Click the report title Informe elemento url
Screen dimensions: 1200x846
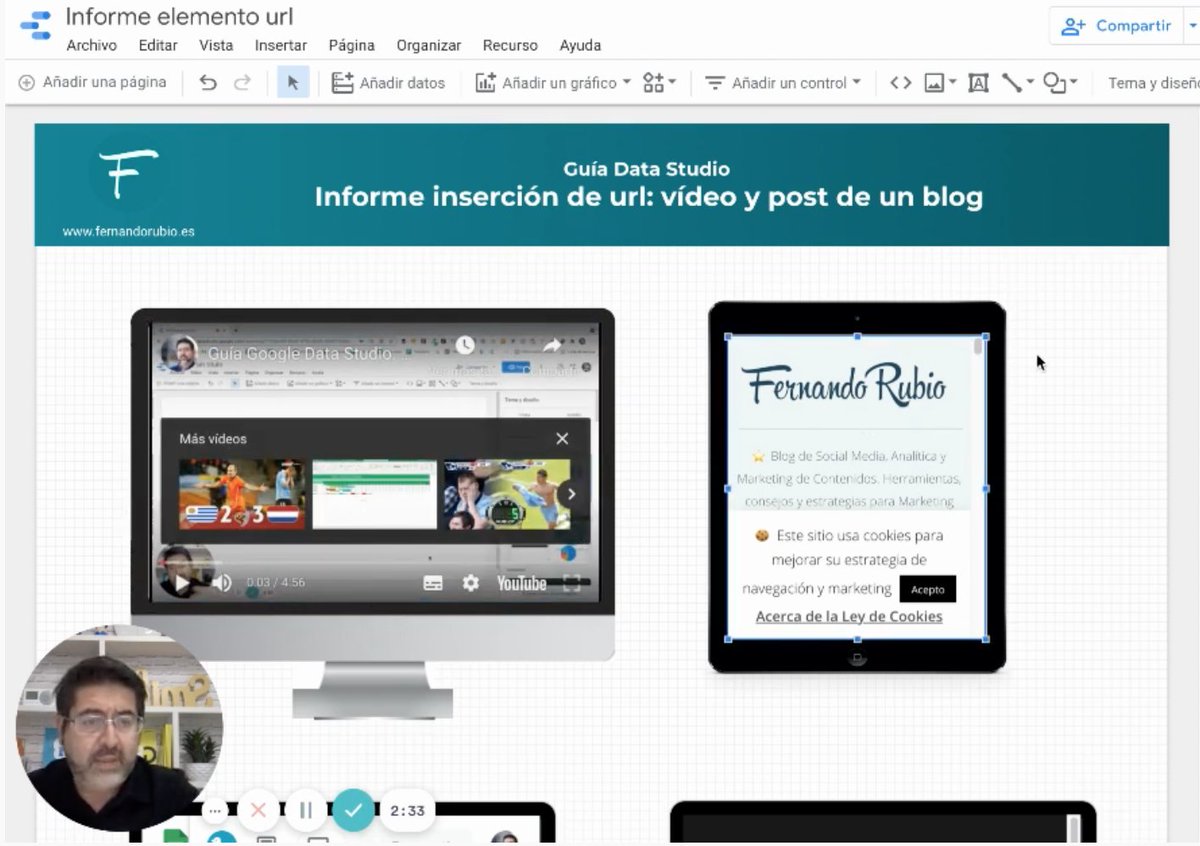click(180, 17)
